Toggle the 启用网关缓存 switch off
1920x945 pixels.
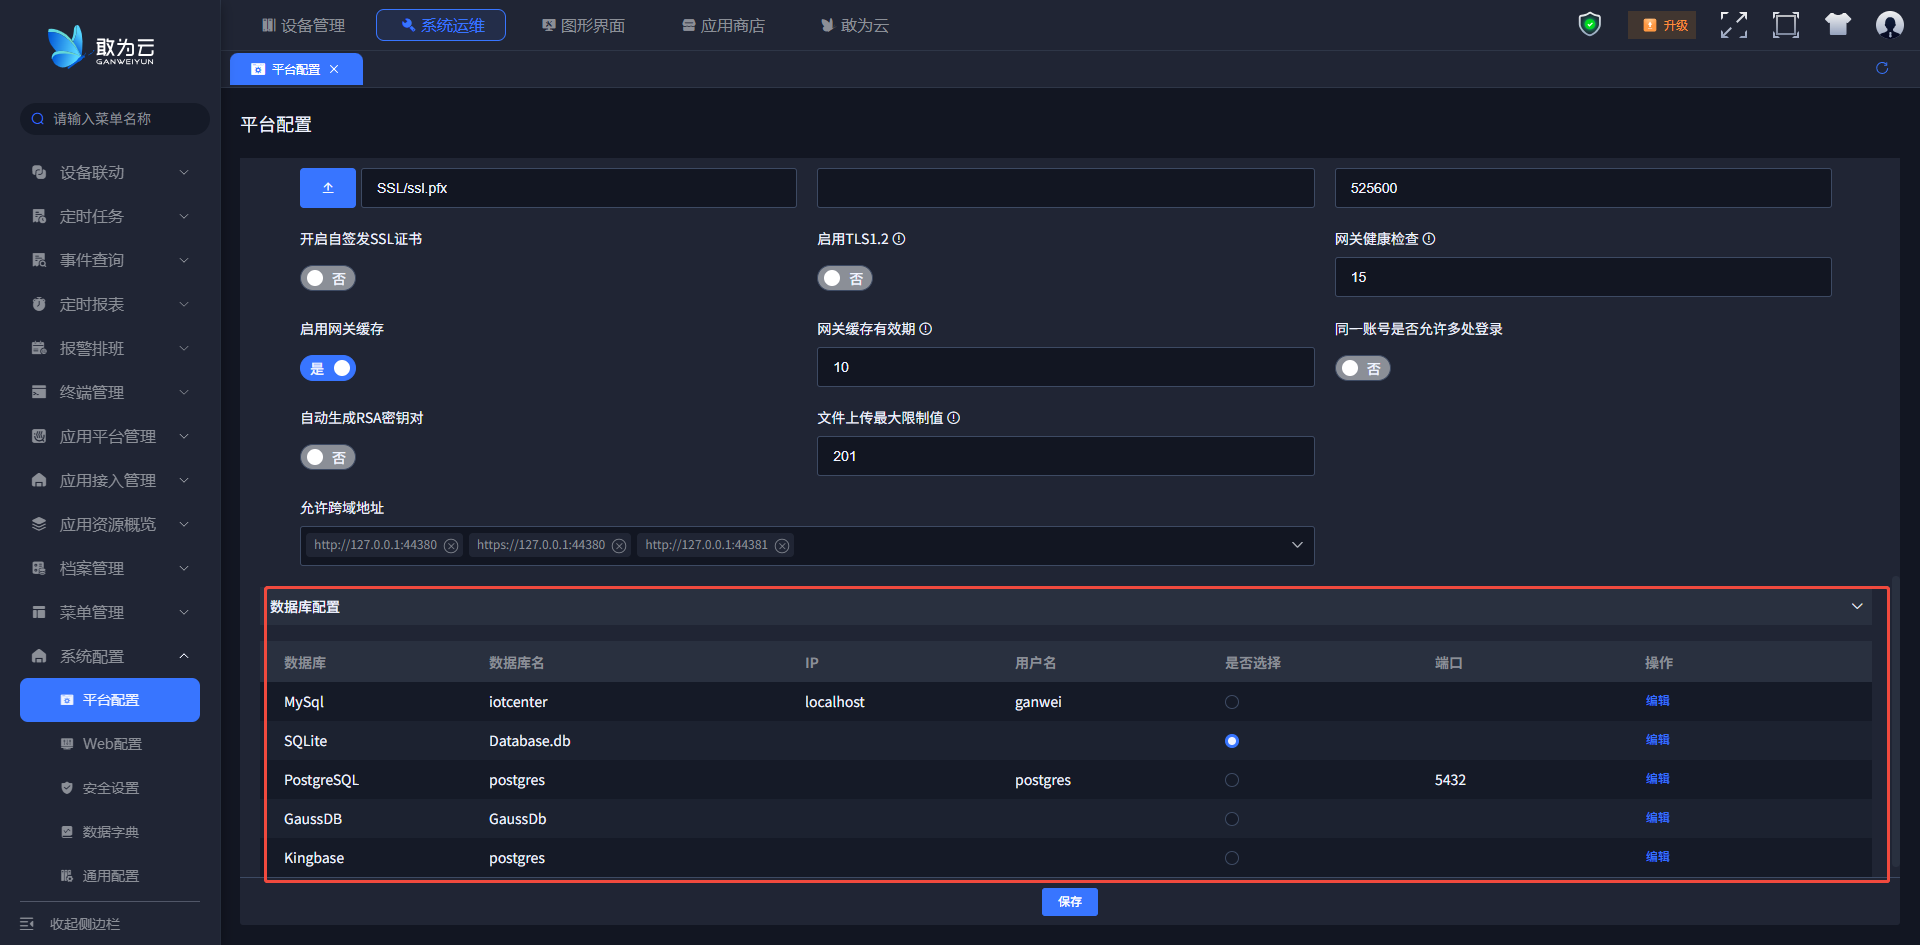(328, 368)
